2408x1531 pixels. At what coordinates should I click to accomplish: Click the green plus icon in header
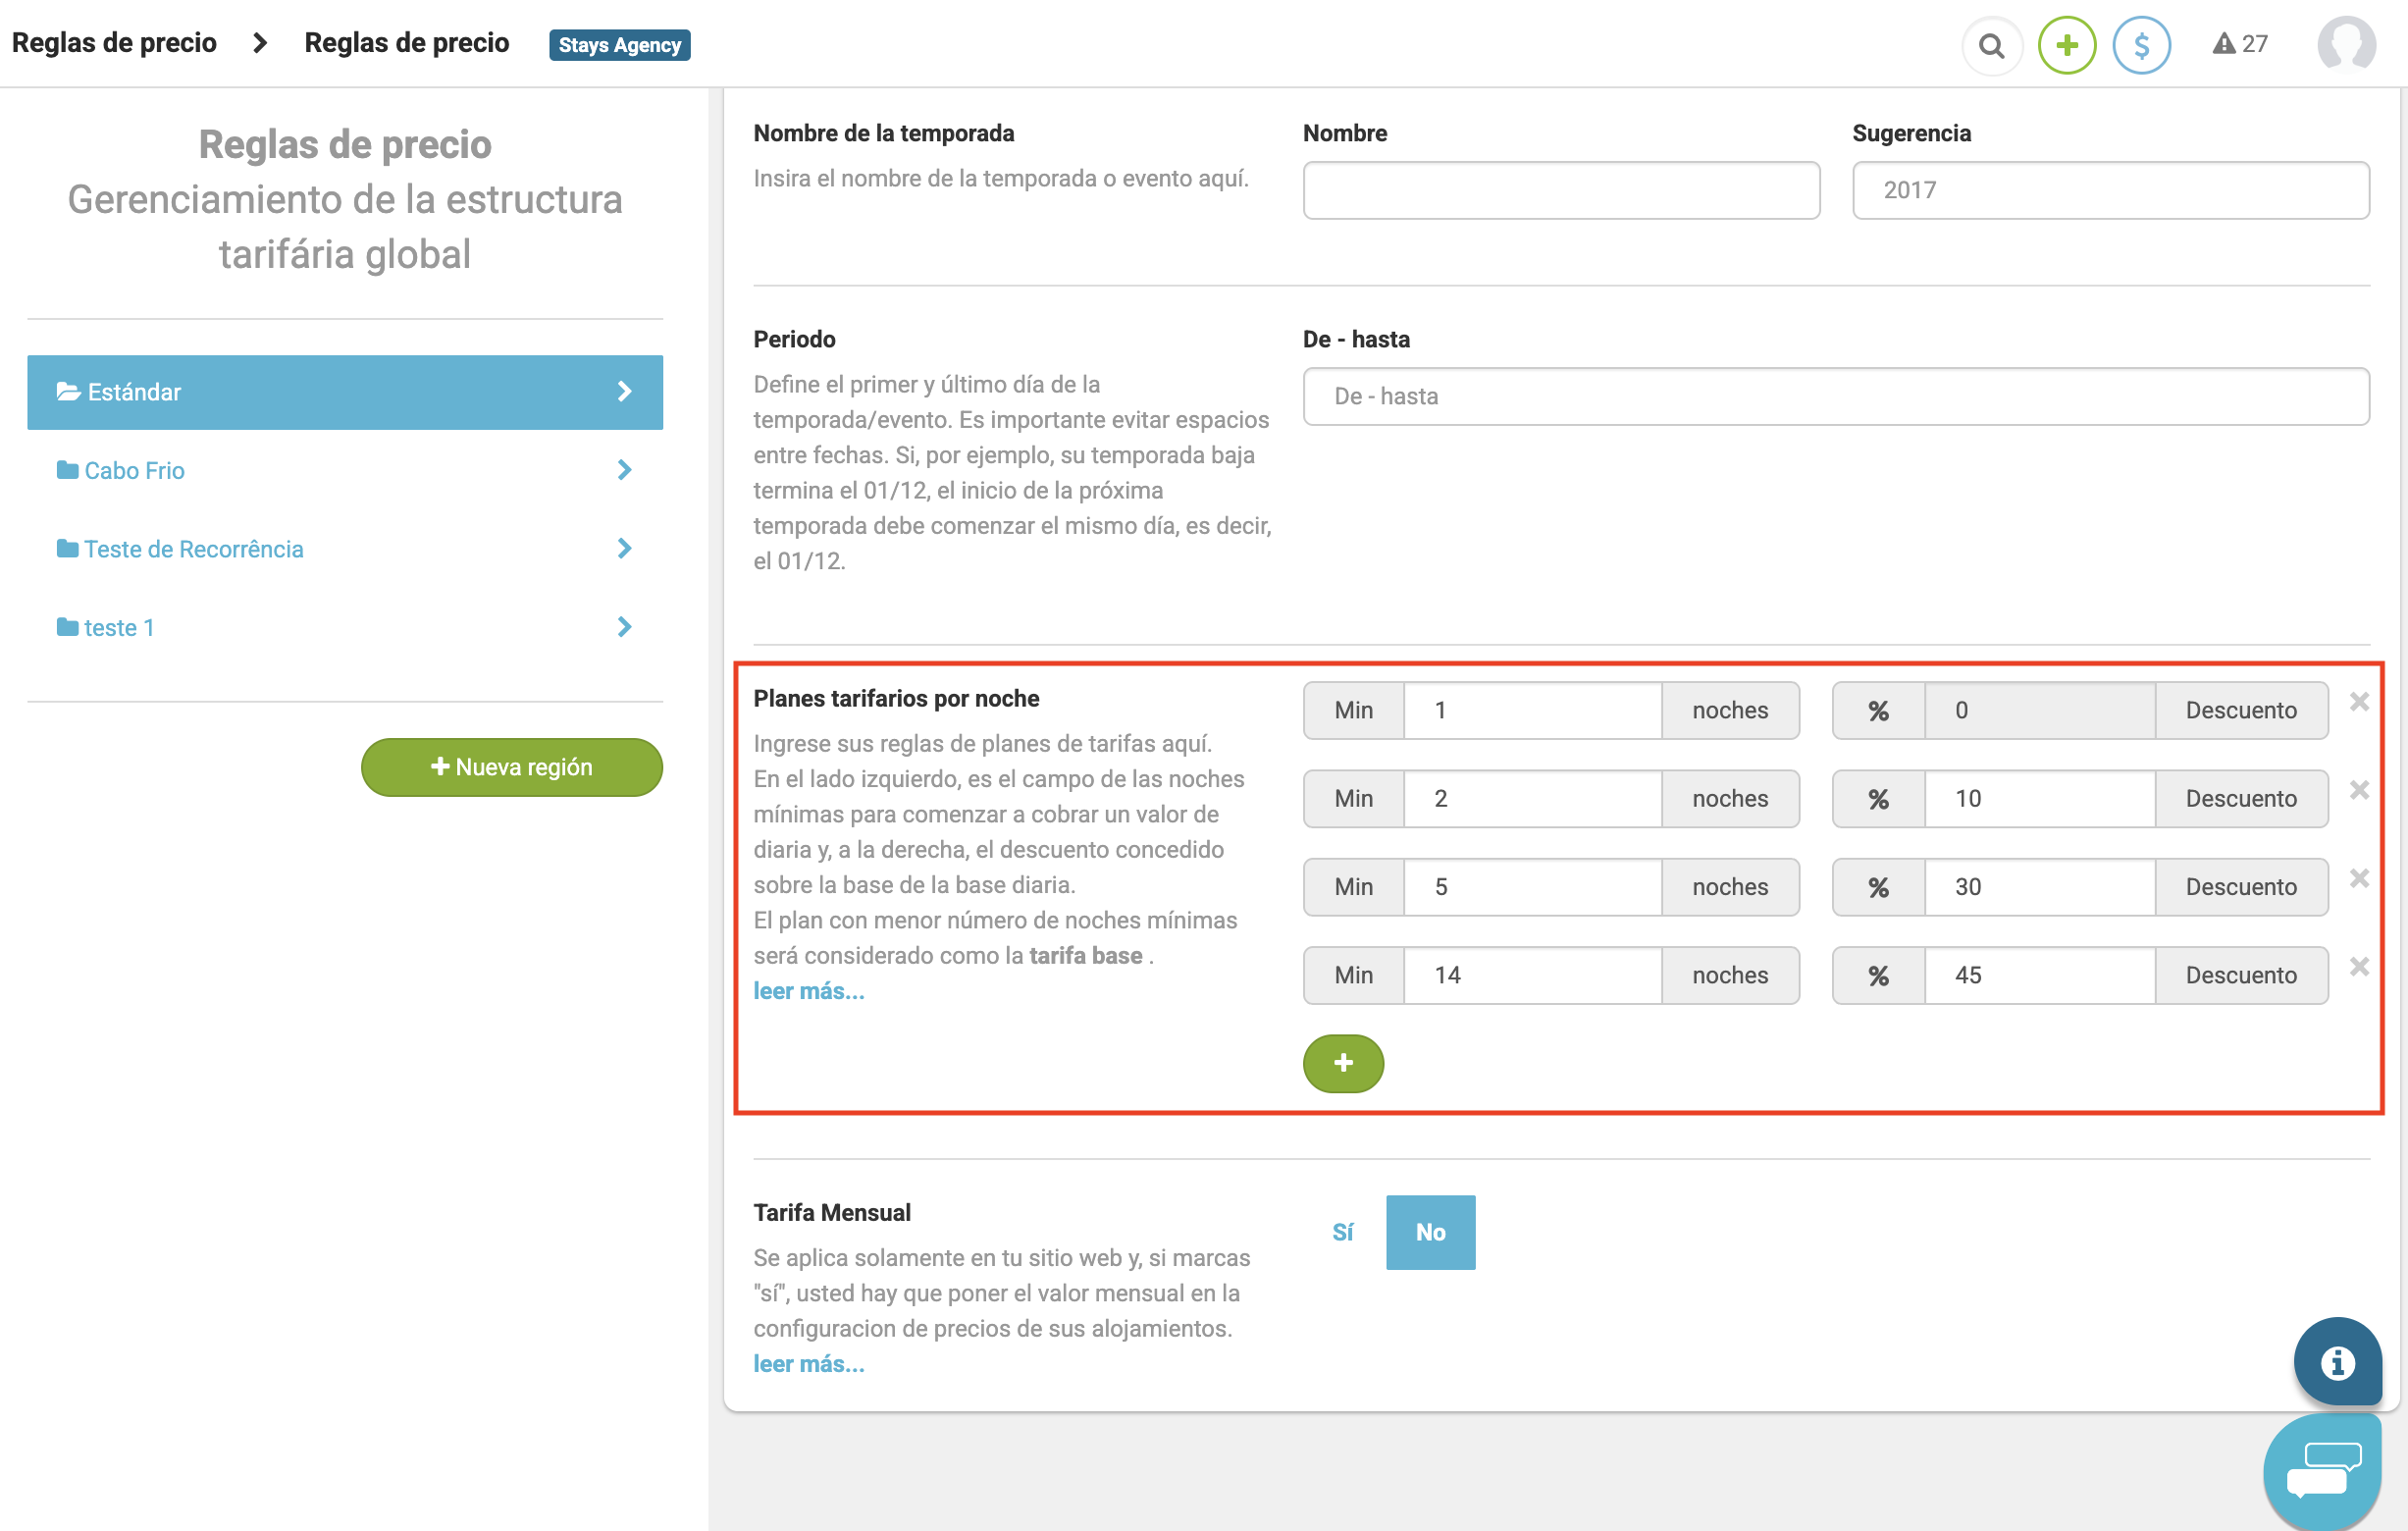[2066, 46]
